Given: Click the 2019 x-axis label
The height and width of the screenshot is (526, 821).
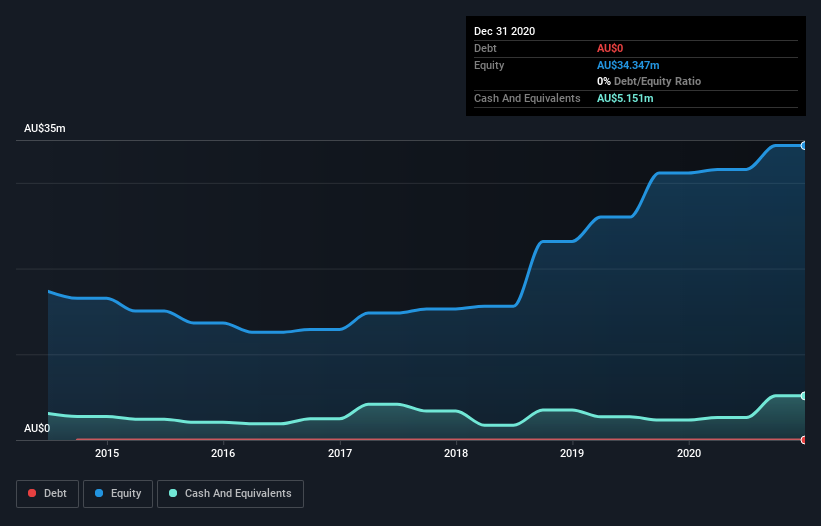Looking at the screenshot, I should coord(572,453).
